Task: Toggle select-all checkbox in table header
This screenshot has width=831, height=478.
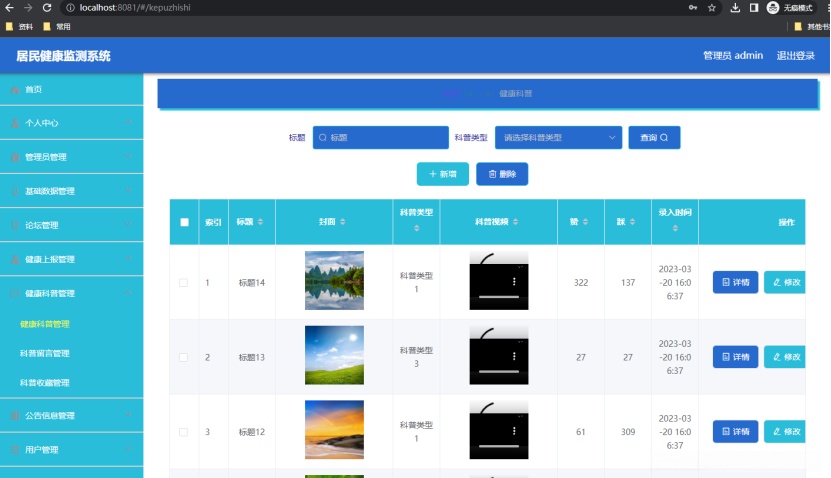Action: pyautogui.click(x=184, y=222)
